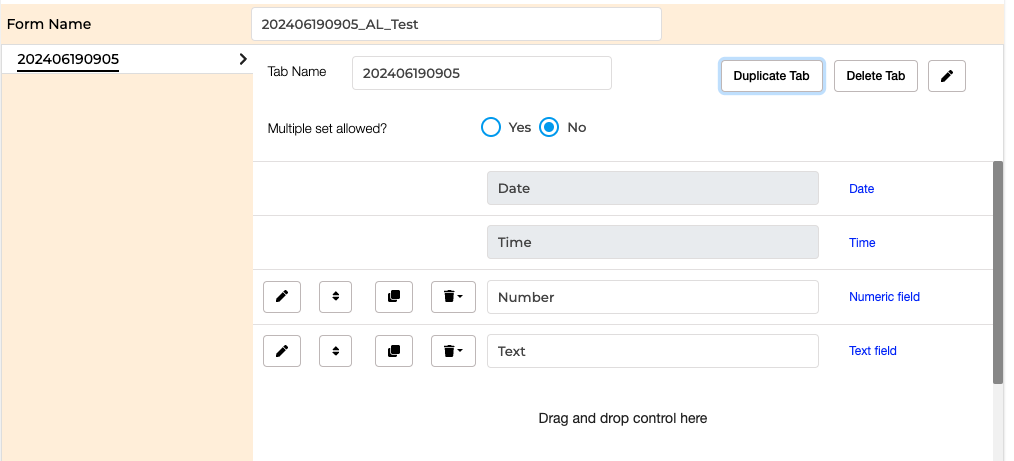Click the Text field blue link
This screenshot has height=461, width=1014.
(x=872, y=351)
